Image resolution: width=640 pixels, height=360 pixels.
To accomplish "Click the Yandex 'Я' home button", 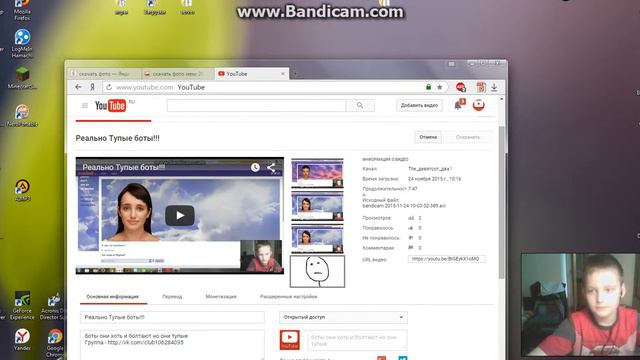I will pos(92,87).
